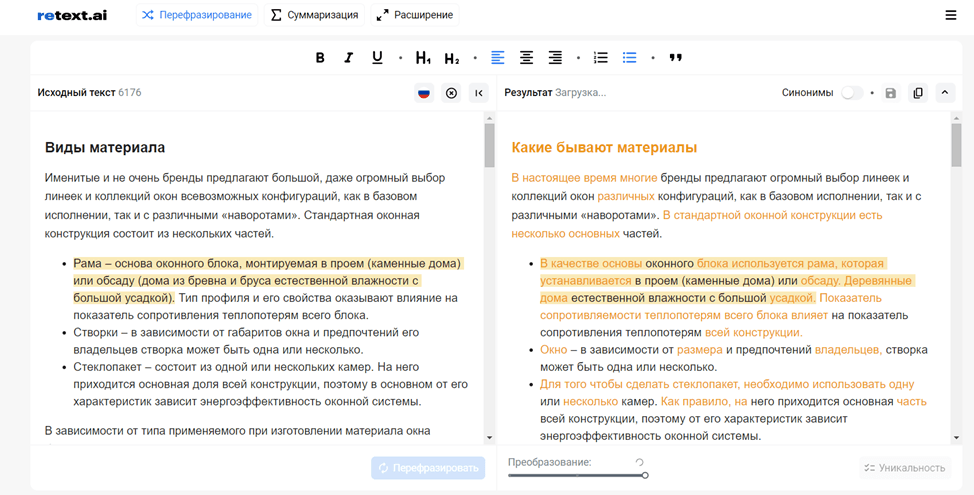Click the 'Исходный текст' label
This screenshot has width=974, height=495.
[76, 93]
